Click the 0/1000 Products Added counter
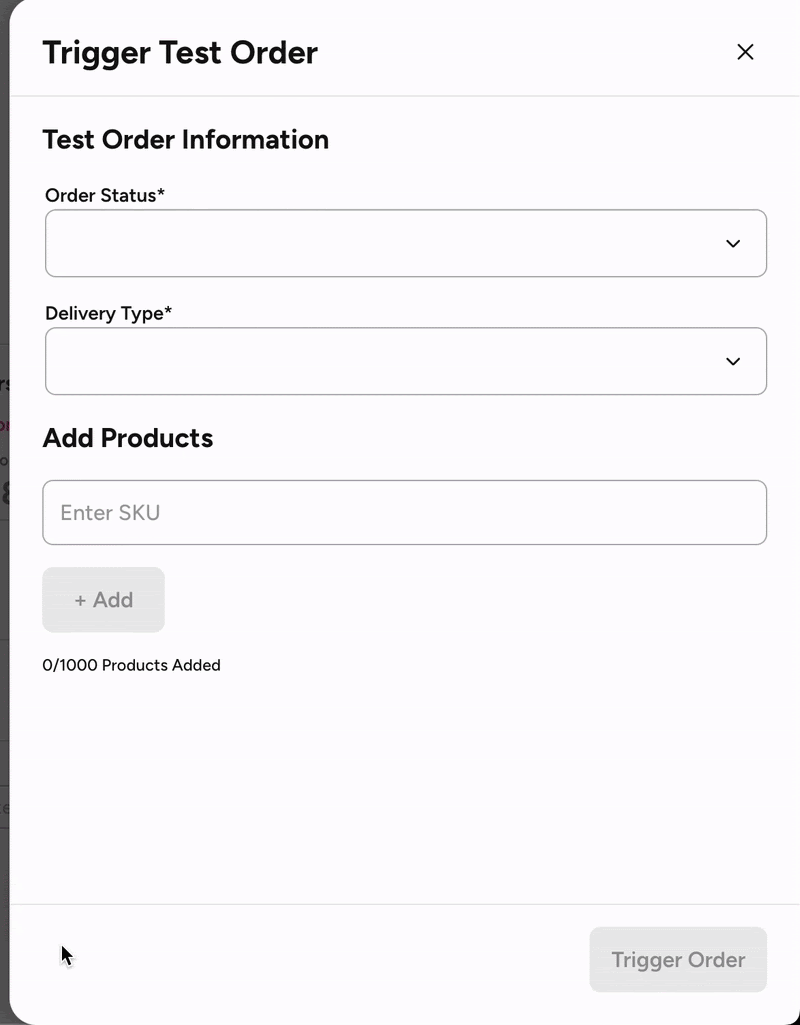Screen dimensions: 800x1025 coord(131,665)
